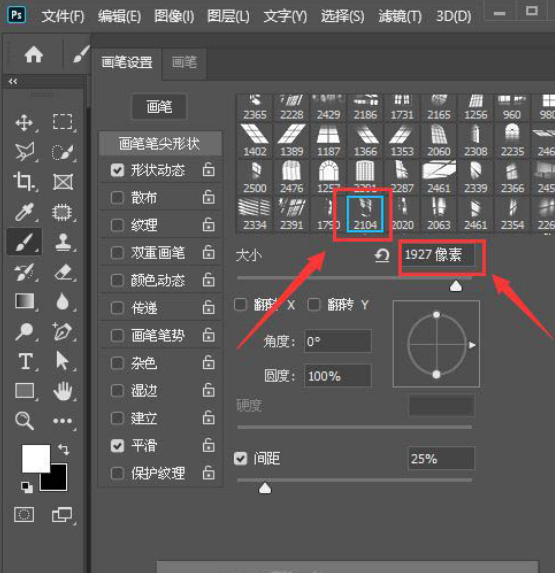Select the Crop tool
The width and height of the screenshot is (555, 573).
pos(23,181)
